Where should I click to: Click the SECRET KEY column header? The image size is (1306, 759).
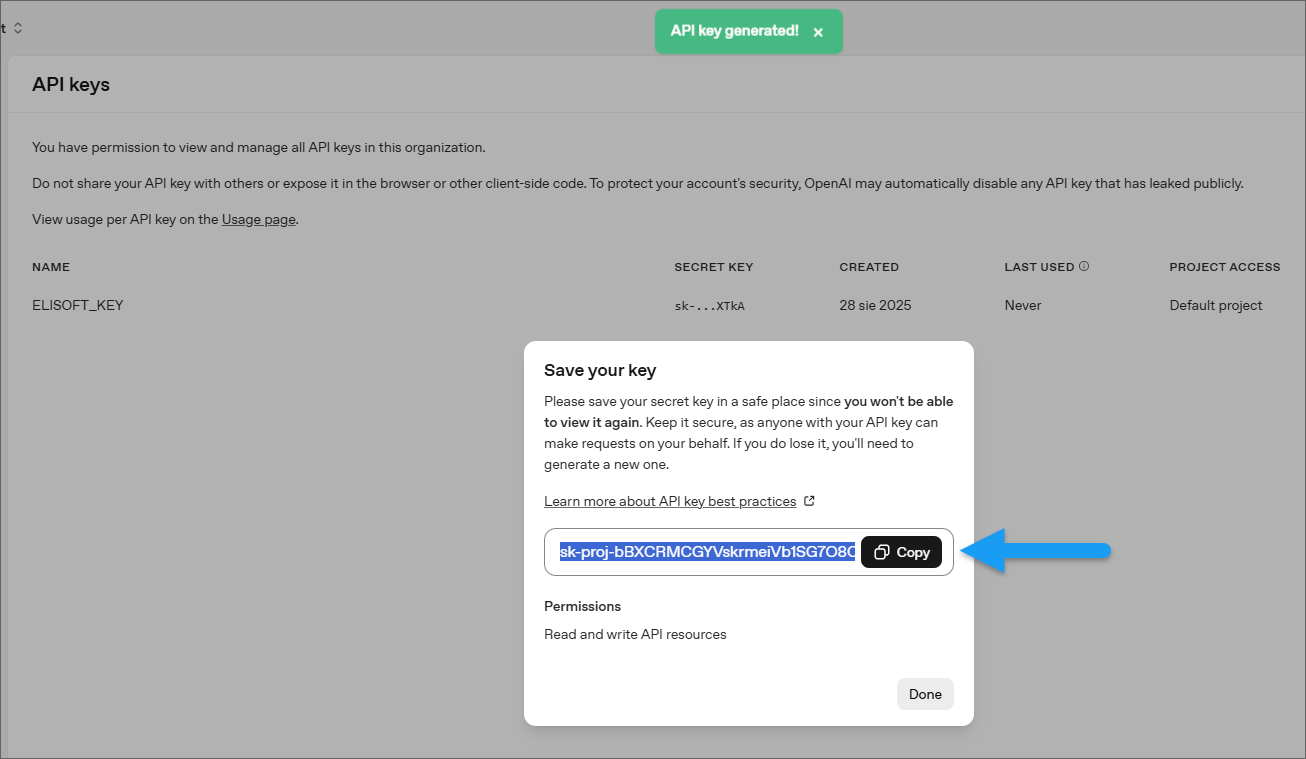coord(713,267)
